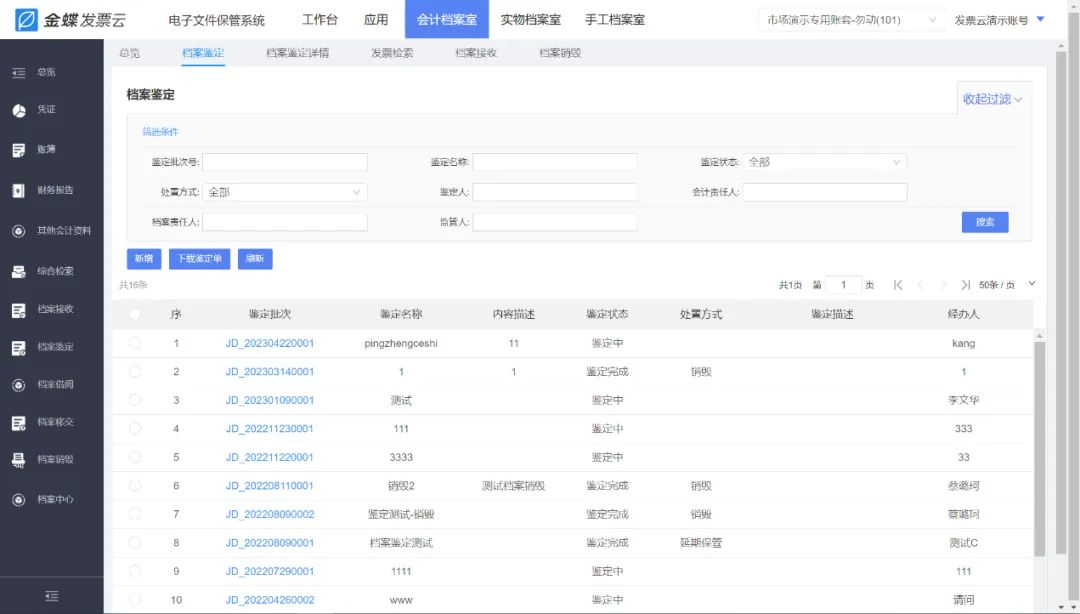Tick the checkbox for JD_202211230001

click(135, 429)
